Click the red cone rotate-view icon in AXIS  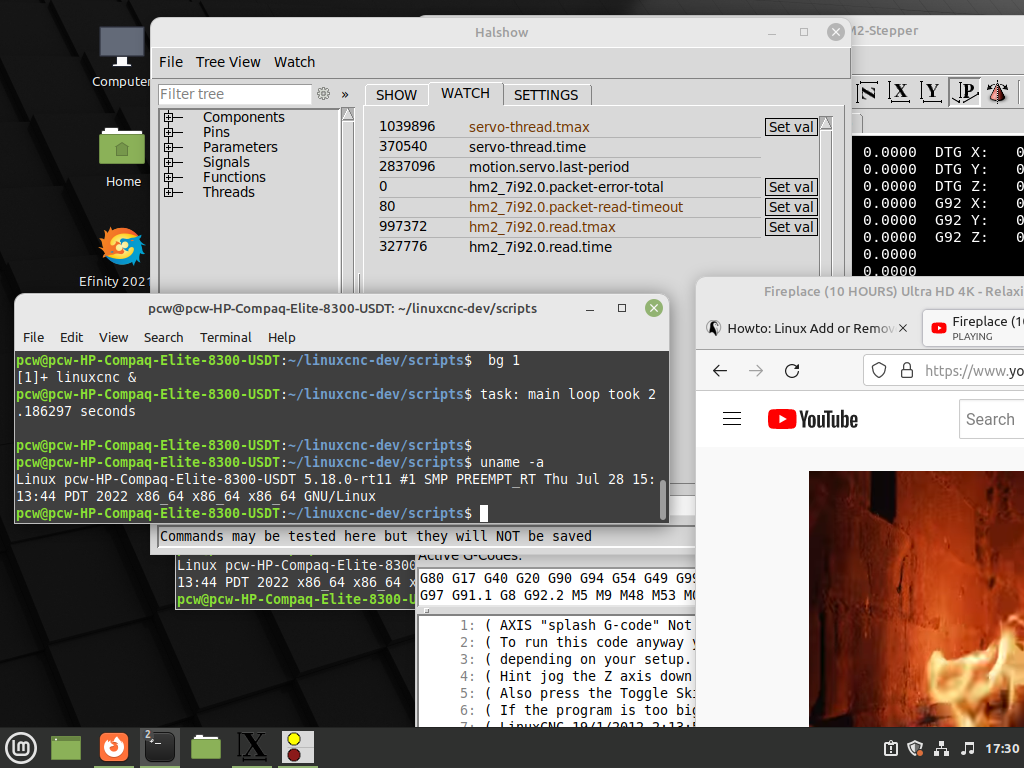point(997,92)
